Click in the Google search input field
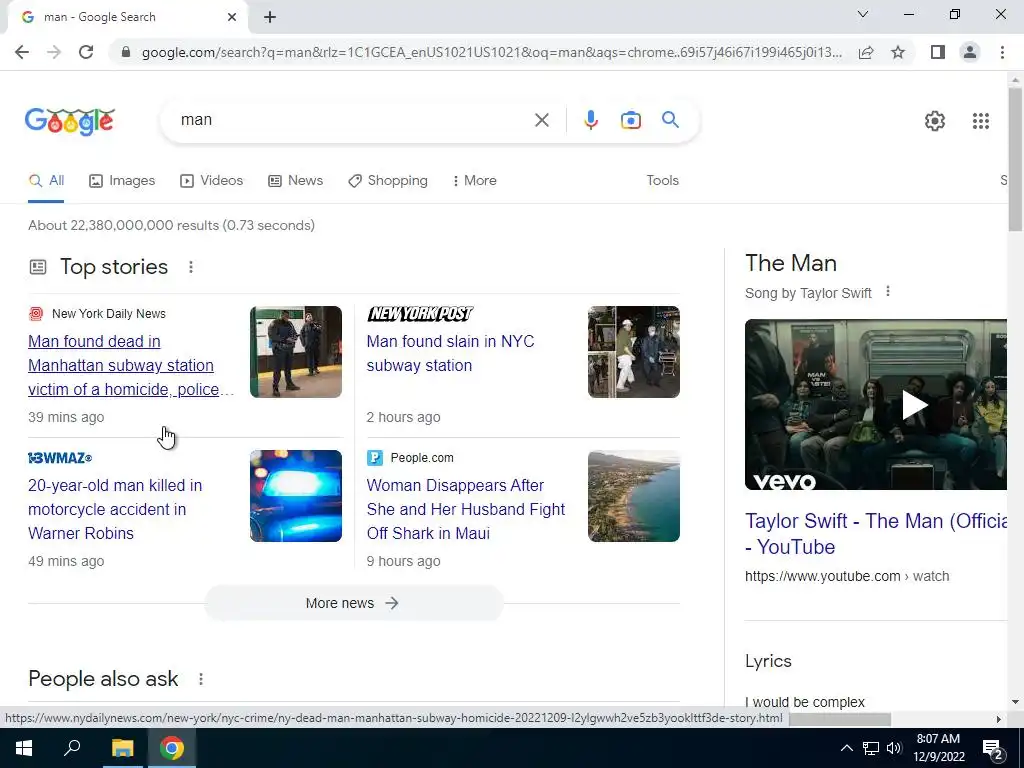 (353, 120)
